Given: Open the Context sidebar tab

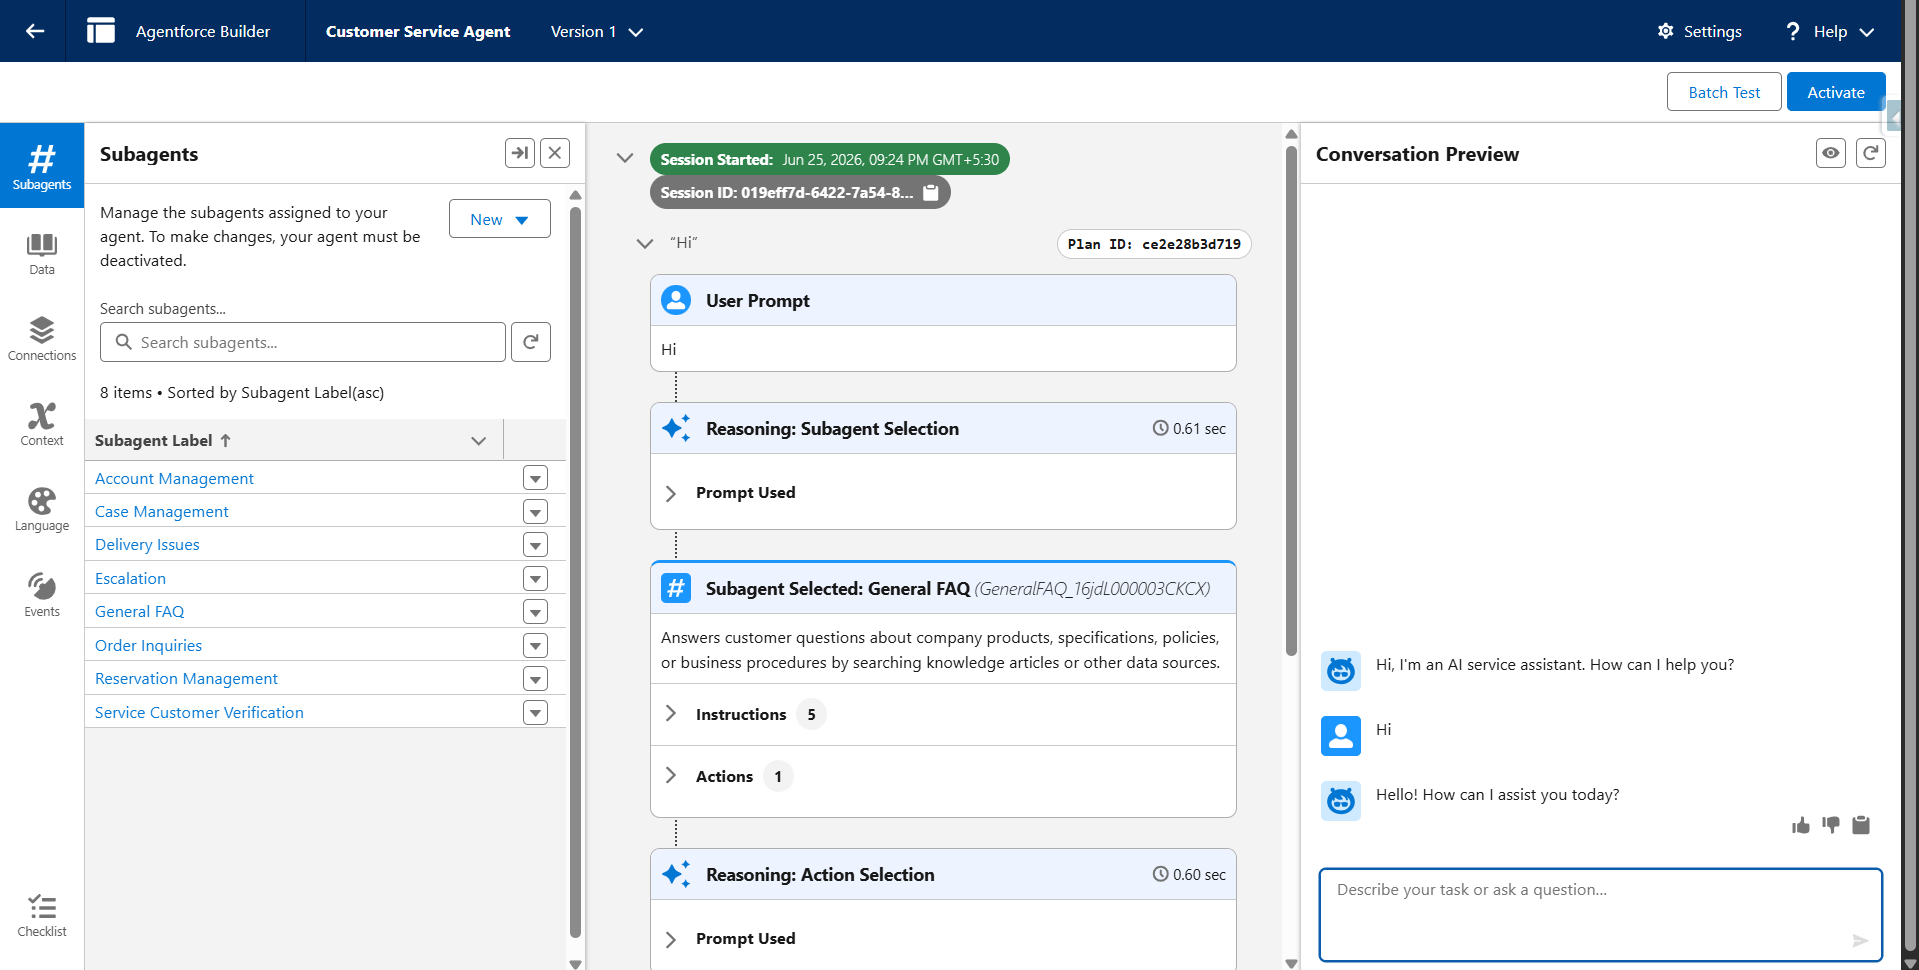Looking at the screenshot, I should 42,424.
